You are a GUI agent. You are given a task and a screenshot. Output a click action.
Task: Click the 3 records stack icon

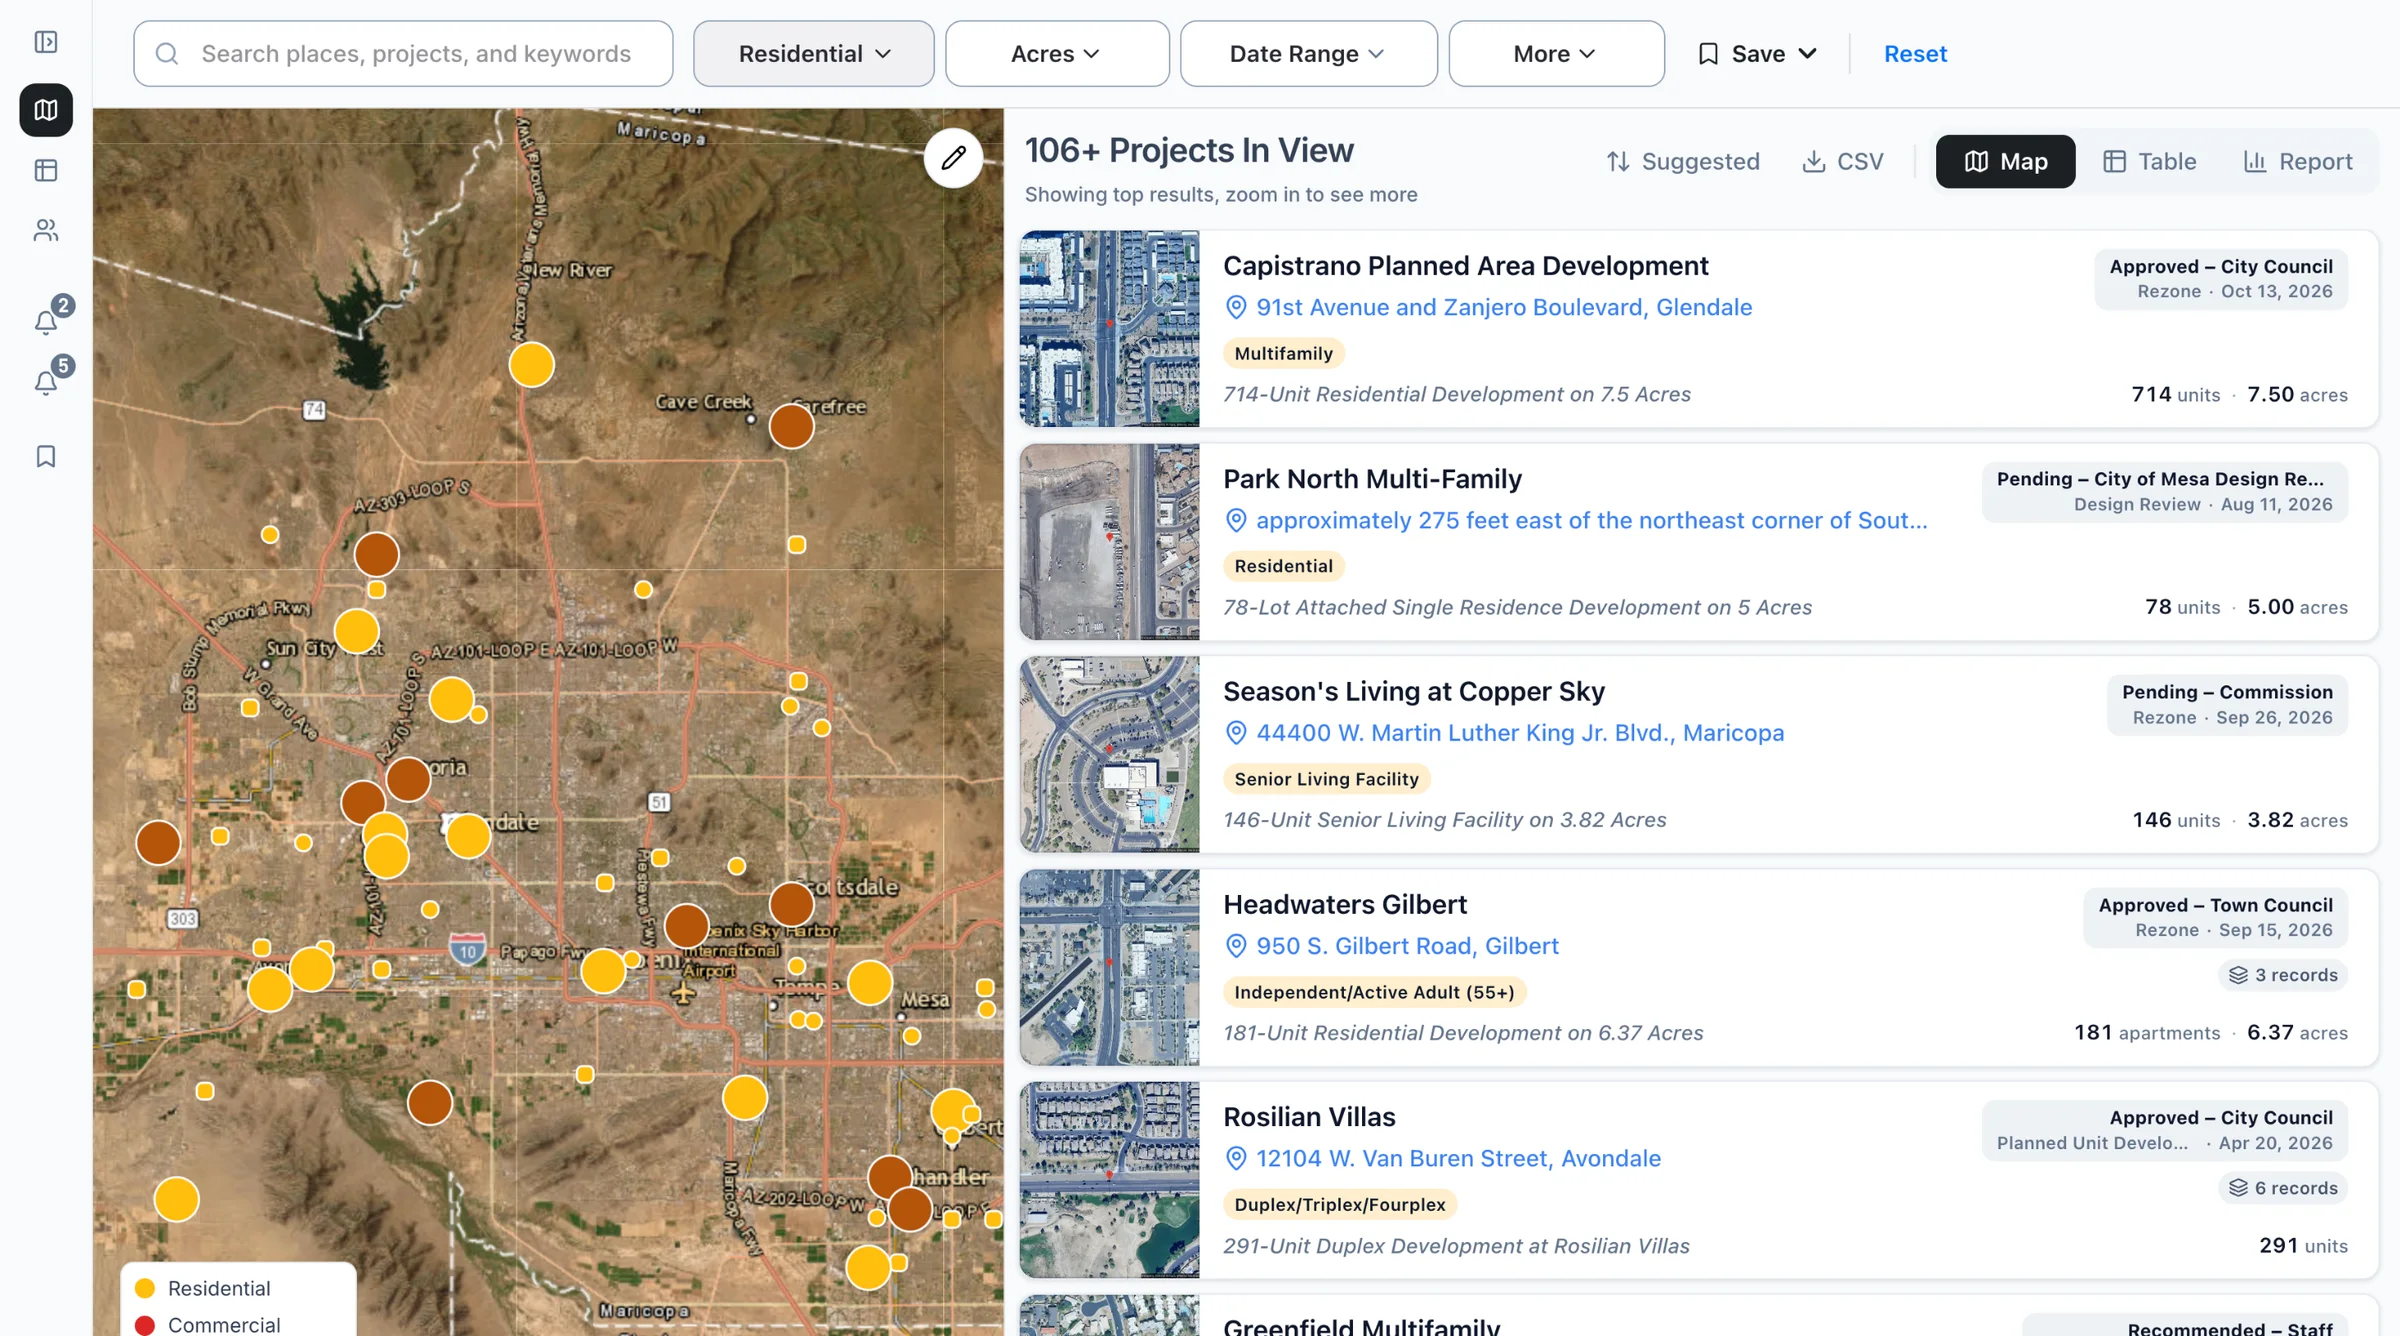pos(2238,975)
